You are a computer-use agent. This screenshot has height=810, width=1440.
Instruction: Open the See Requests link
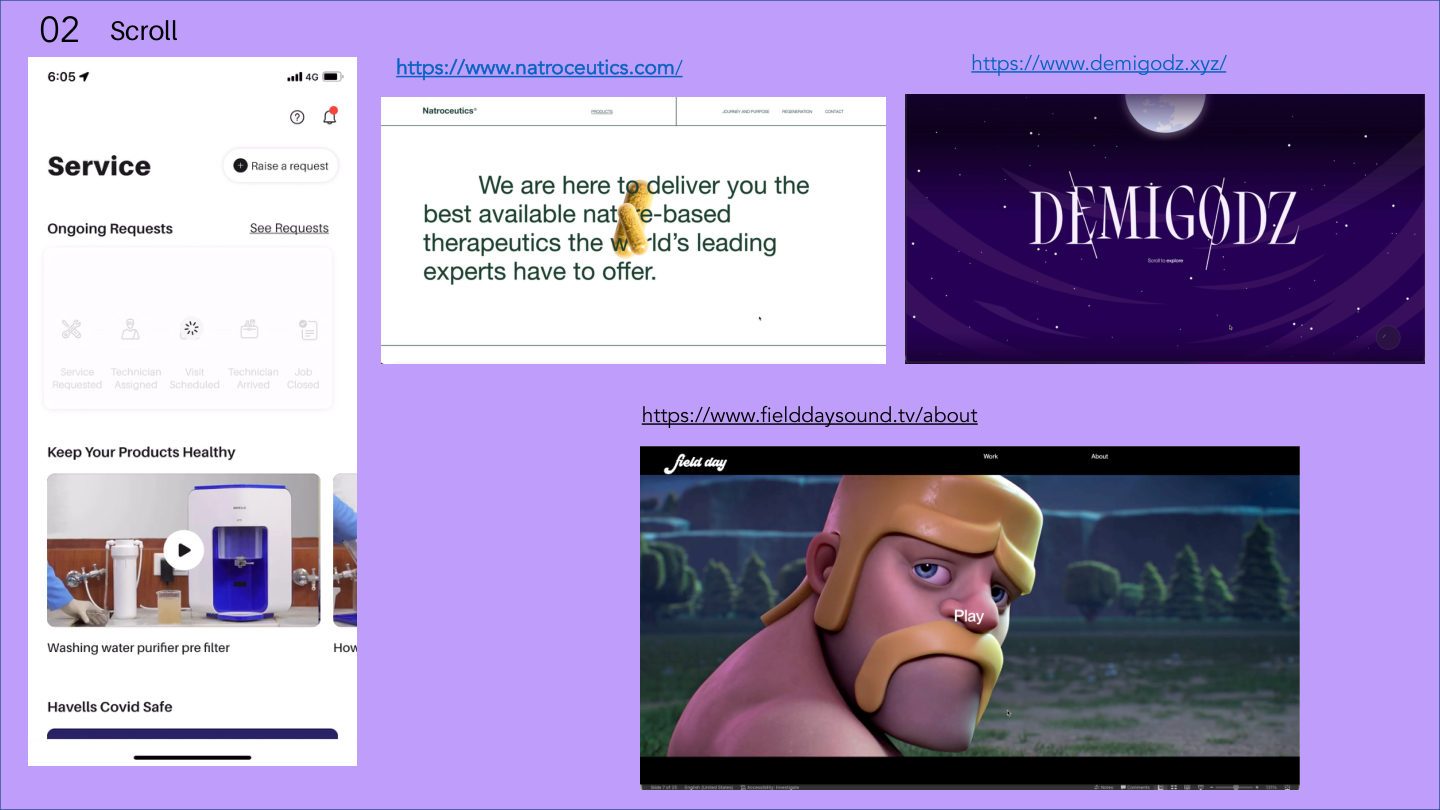point(289,228)
